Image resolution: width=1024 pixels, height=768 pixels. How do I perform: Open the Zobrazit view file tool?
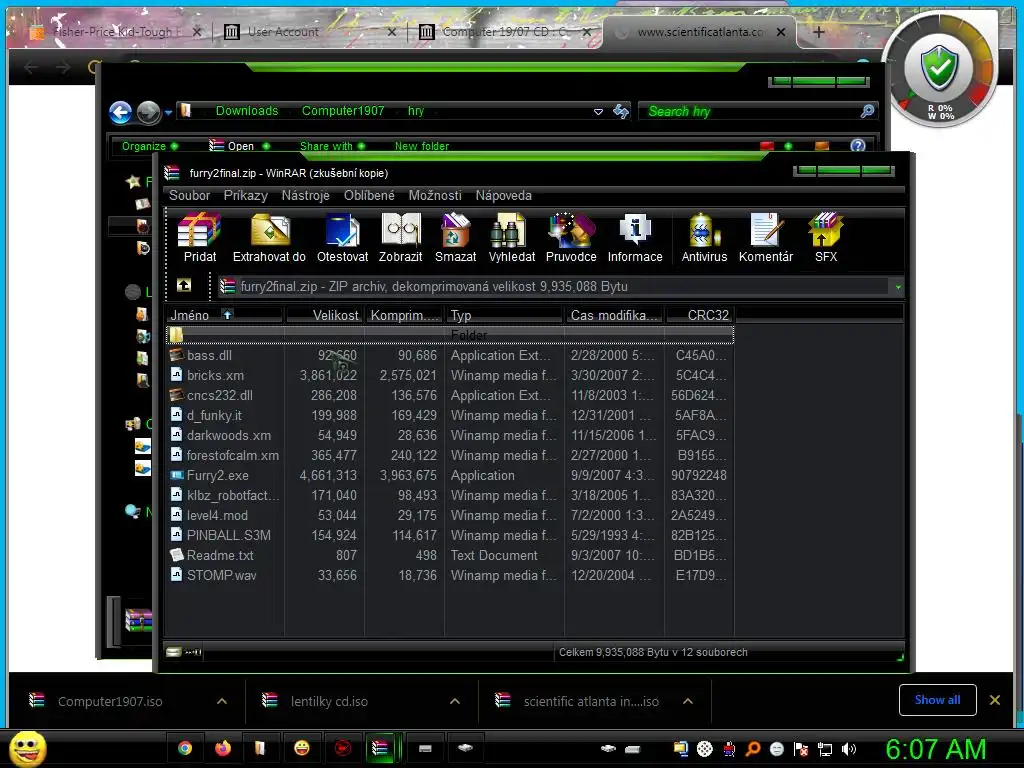(400, 238)
